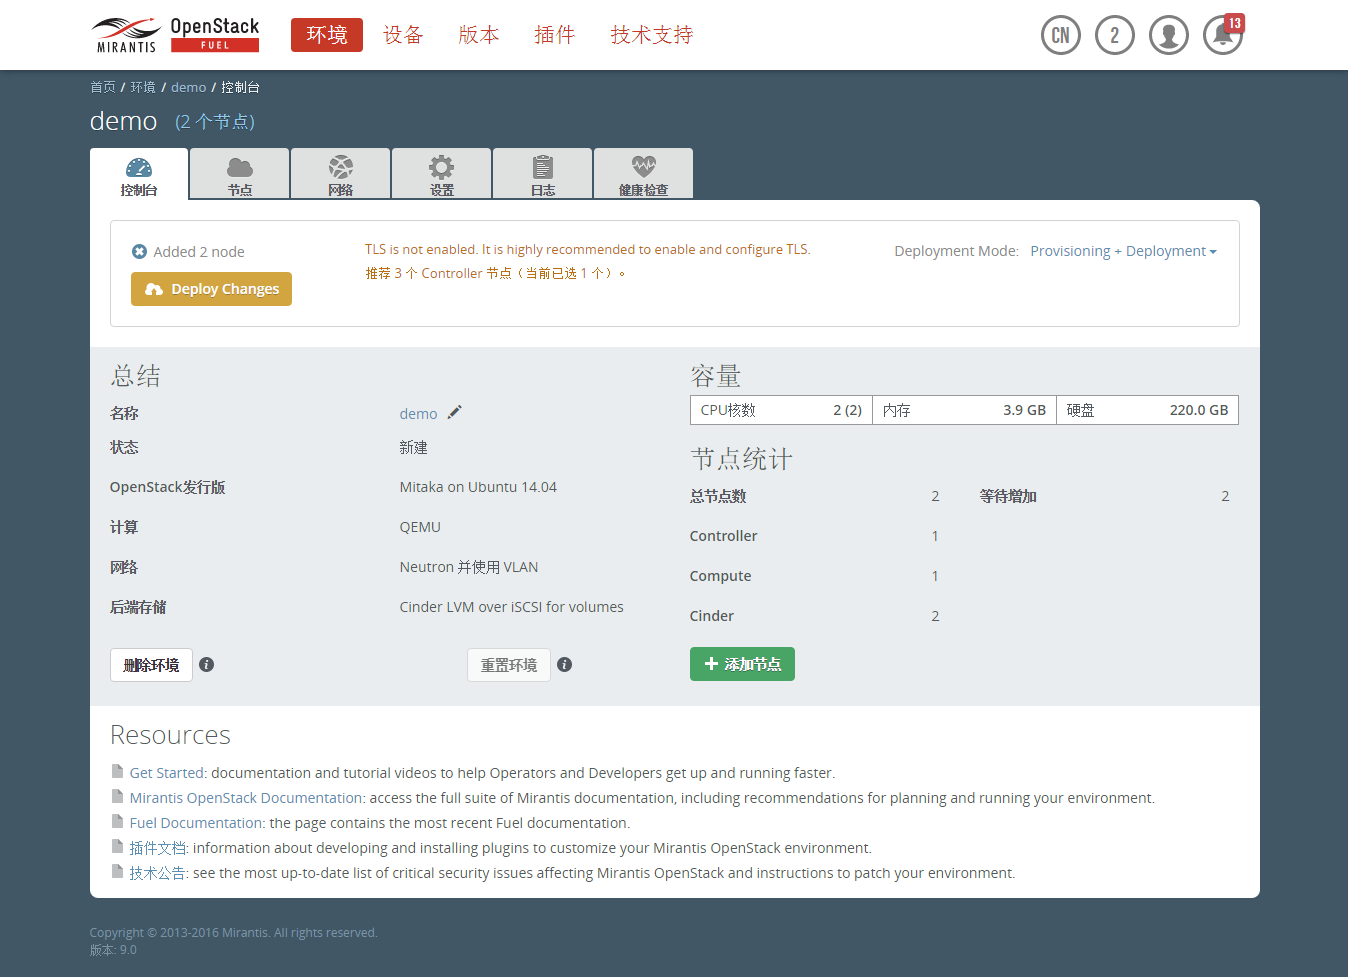Viewport: 1348px width, 977px height.
Task: Open the node count circle showing 2
Action: point(1115,35)
